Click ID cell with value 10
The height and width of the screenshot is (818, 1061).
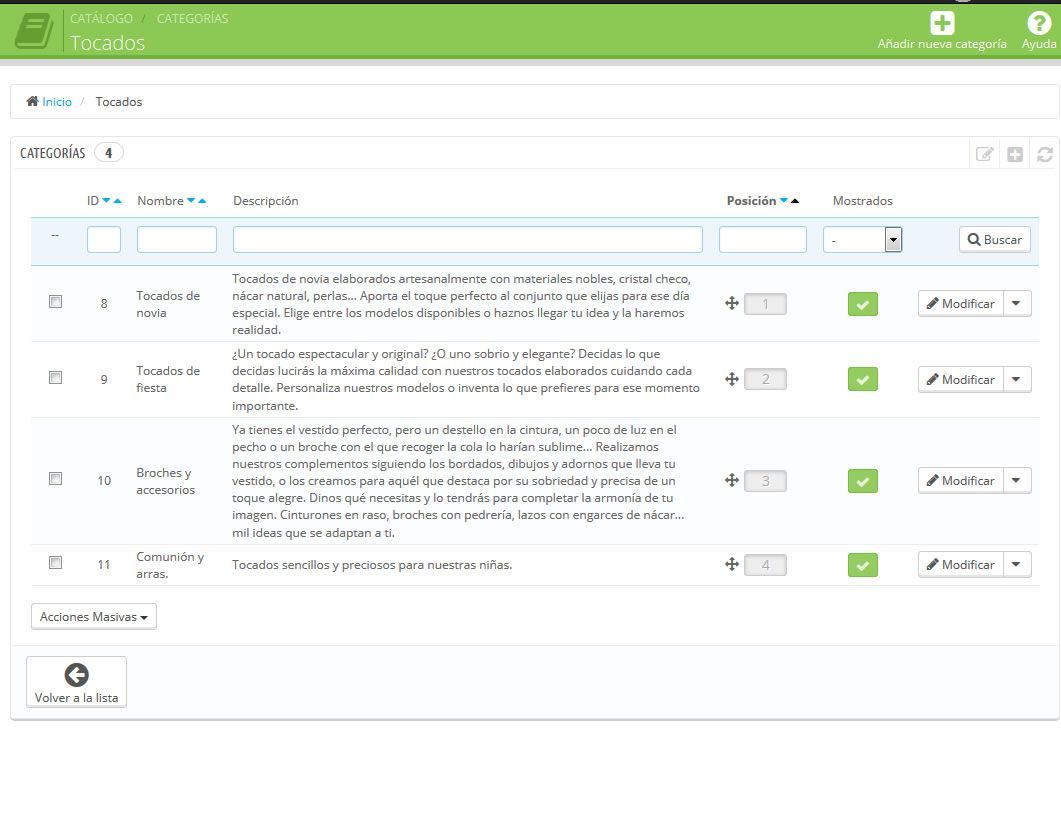click(104, 480)
